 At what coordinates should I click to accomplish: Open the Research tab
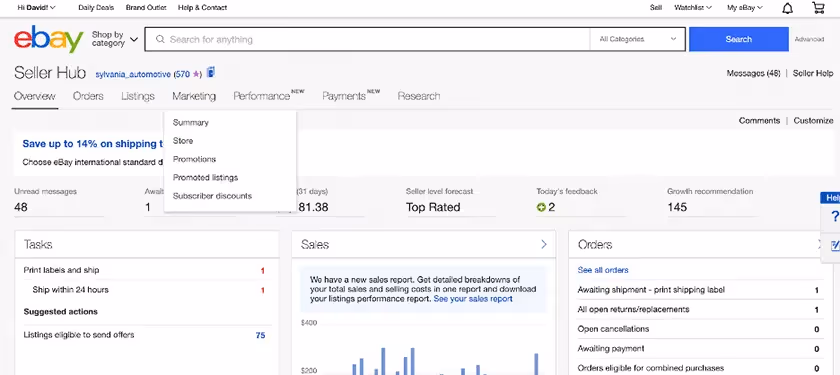419,96
